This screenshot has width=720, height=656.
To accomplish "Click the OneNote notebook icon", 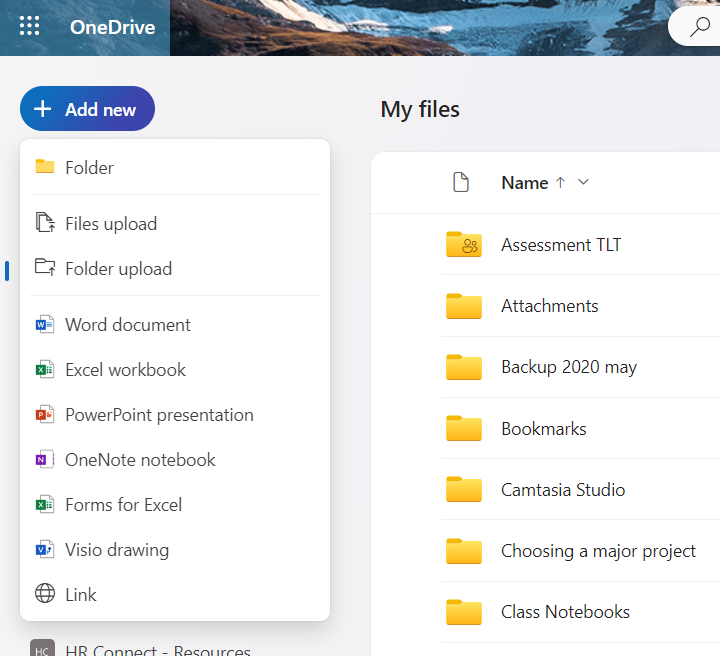I will (45, 460).
